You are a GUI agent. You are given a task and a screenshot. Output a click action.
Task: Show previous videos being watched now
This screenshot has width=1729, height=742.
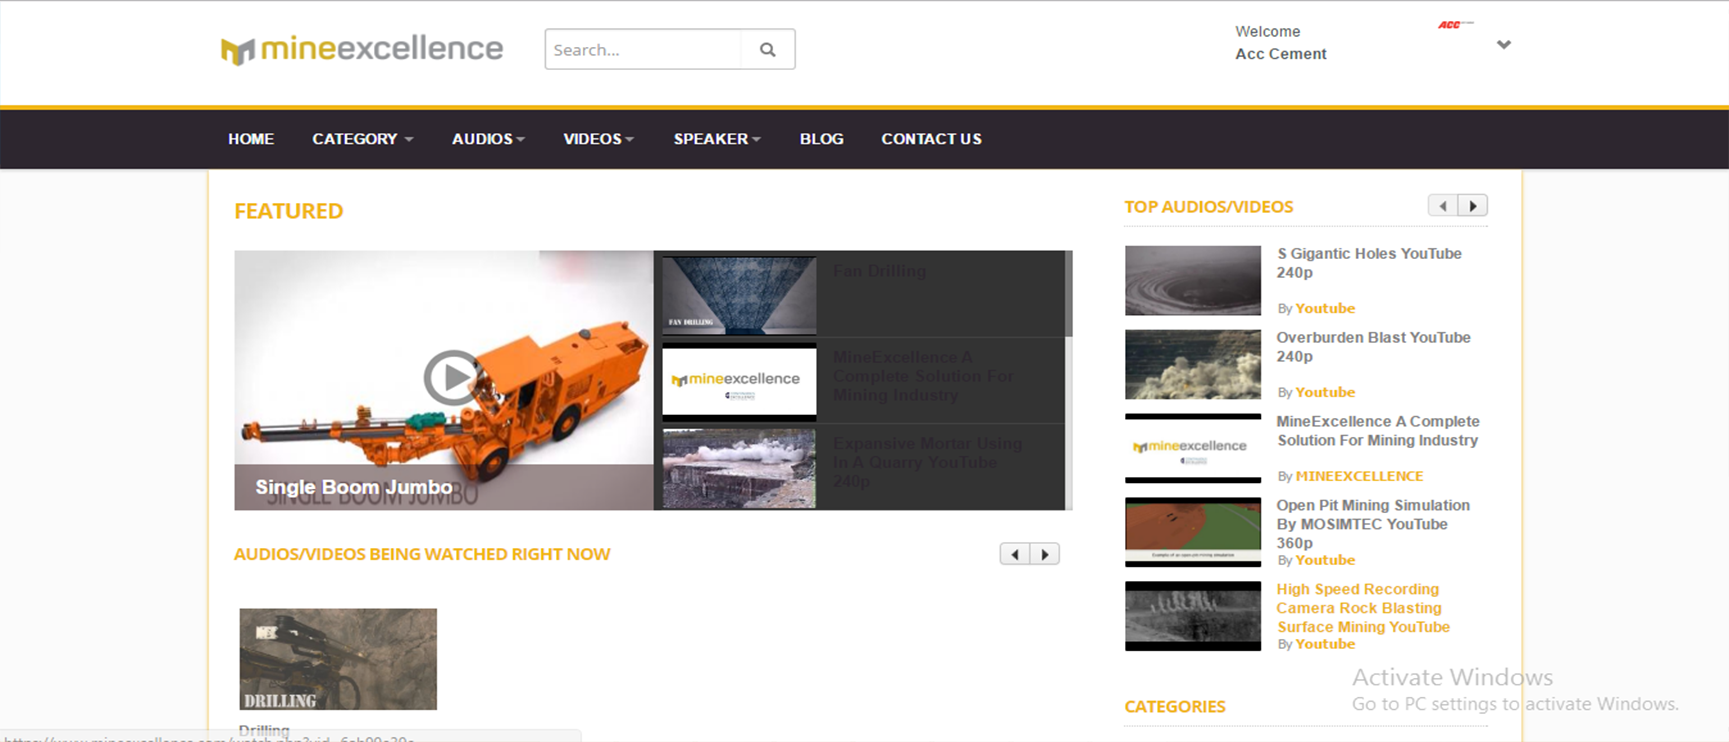point(1014,554)
